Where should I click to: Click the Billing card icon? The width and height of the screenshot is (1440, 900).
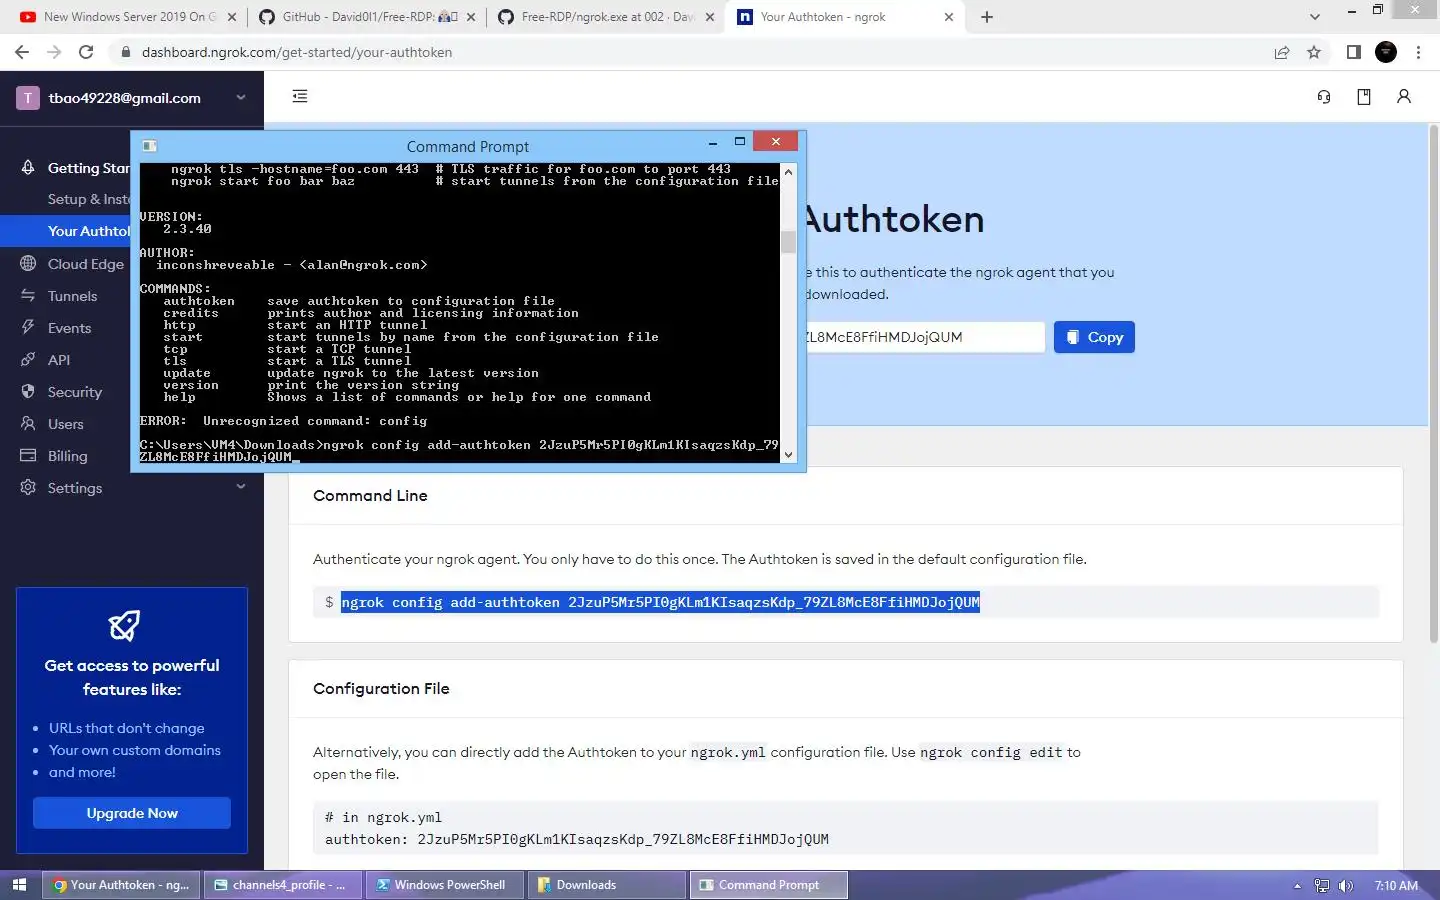[28, 456]
